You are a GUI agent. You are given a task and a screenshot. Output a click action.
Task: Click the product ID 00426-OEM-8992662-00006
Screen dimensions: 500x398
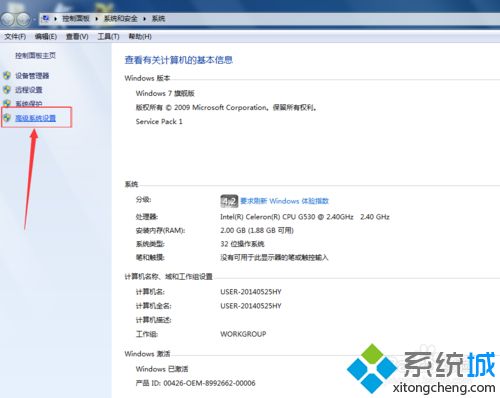195,383
